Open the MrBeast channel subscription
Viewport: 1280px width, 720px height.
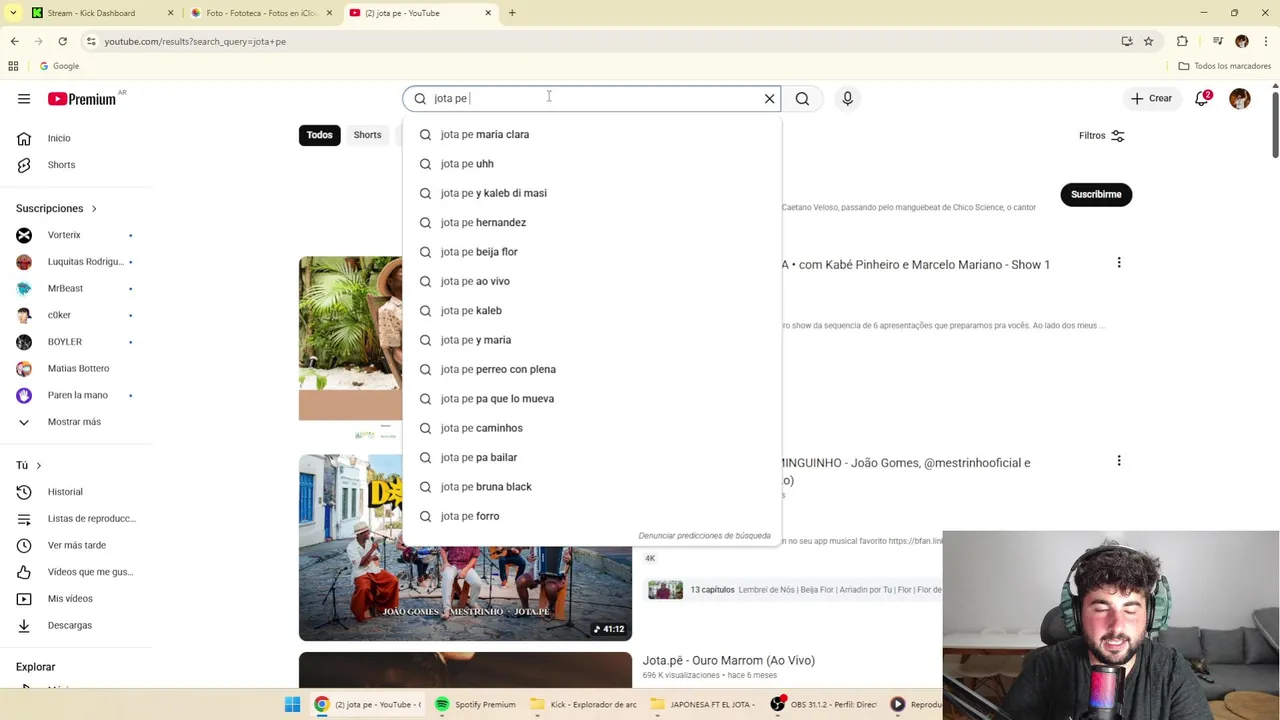pos(76,288)
